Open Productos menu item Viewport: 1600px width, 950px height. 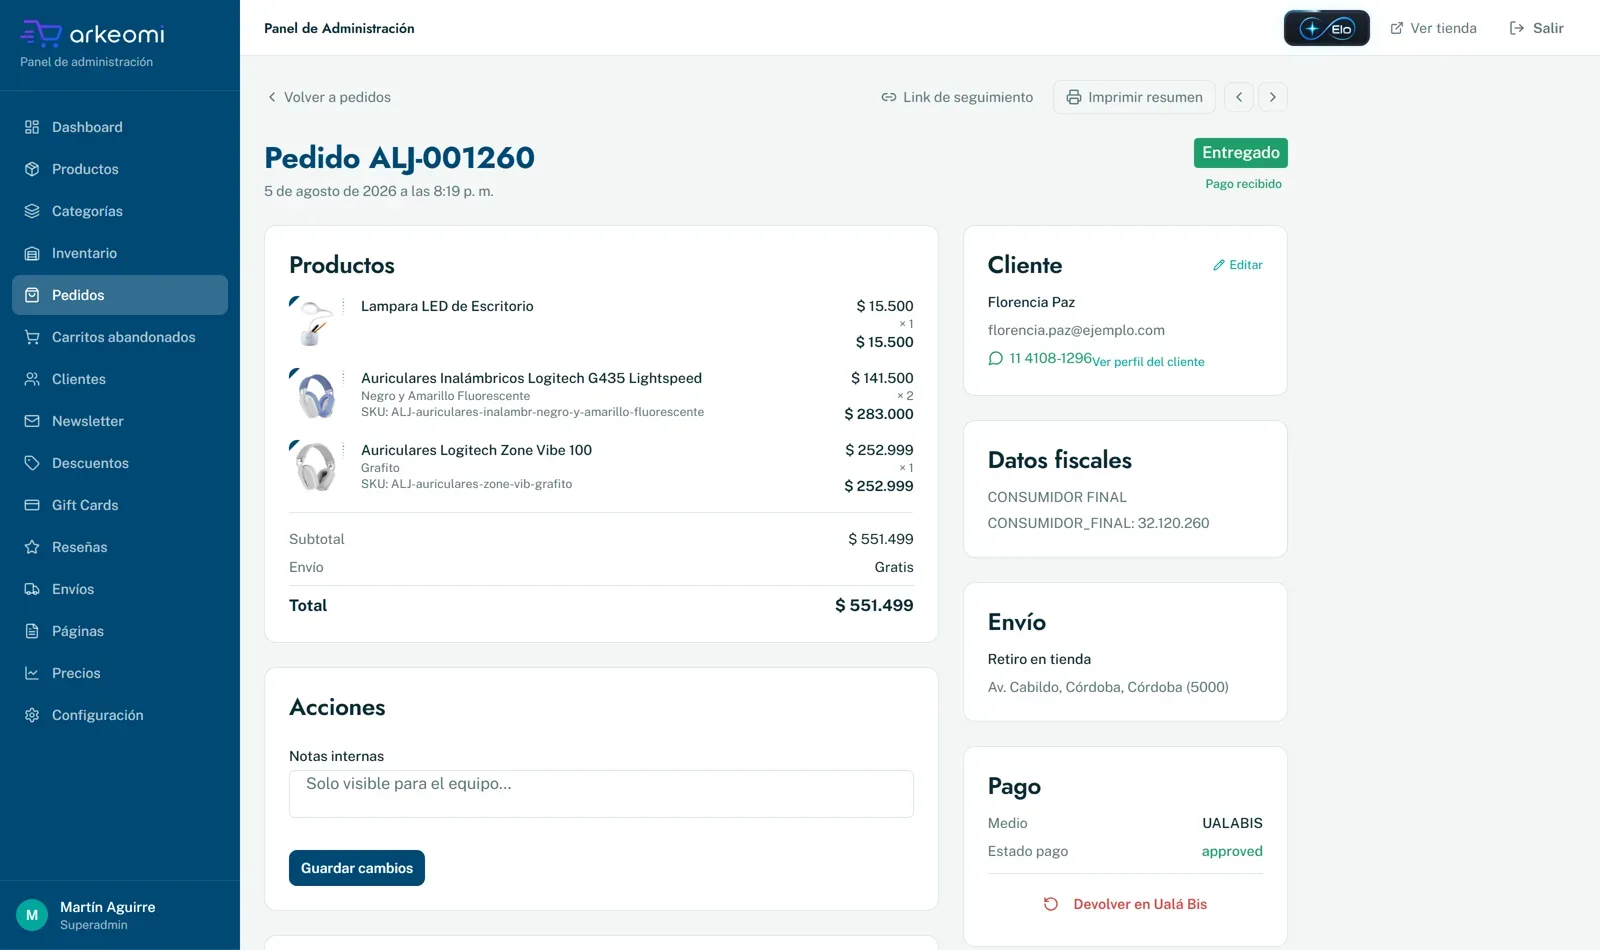(120, 169)
